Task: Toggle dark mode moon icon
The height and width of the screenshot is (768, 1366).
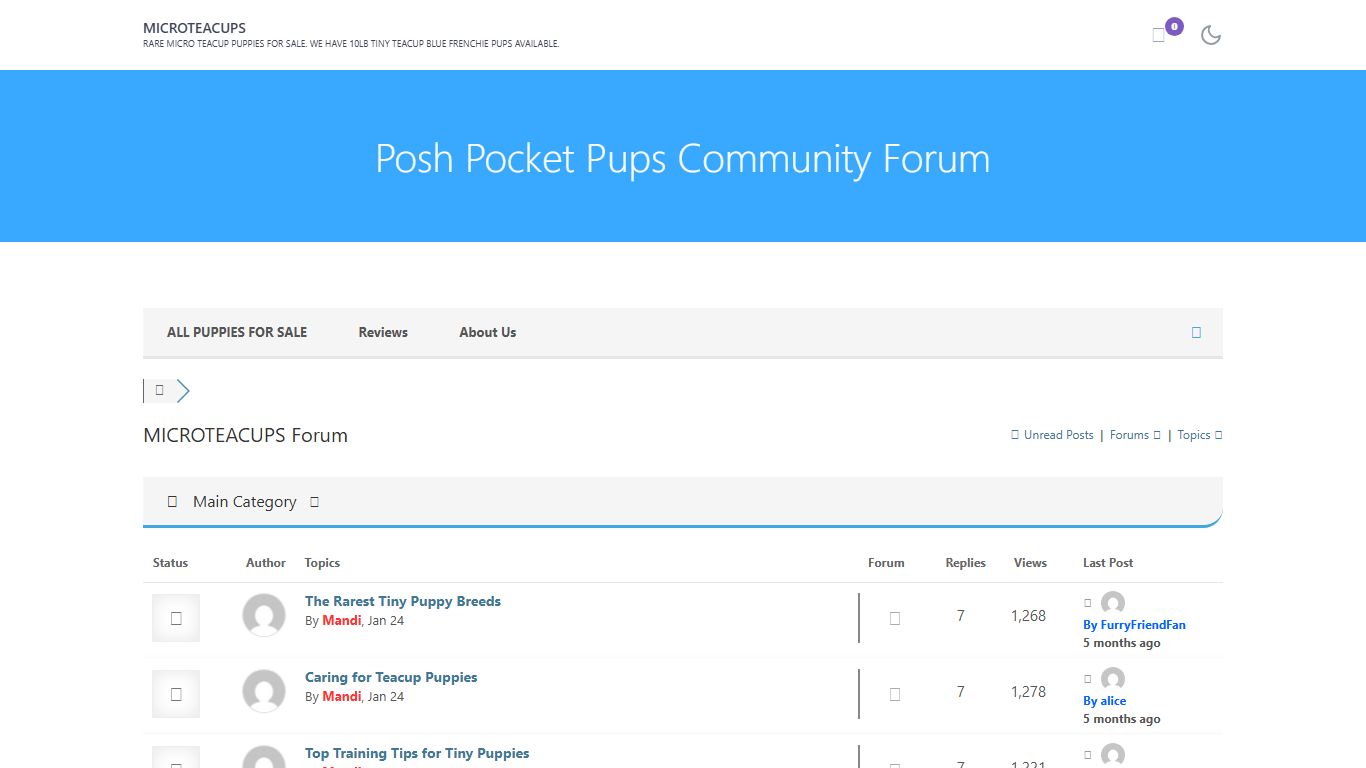Action: pyautogui.click(x=1211, y=35)
